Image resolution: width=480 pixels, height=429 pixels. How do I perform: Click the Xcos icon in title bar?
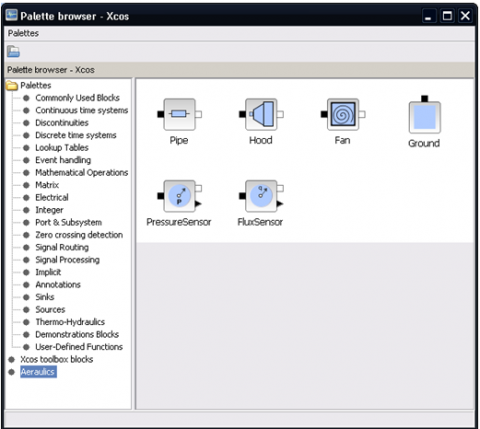point(12,15)
